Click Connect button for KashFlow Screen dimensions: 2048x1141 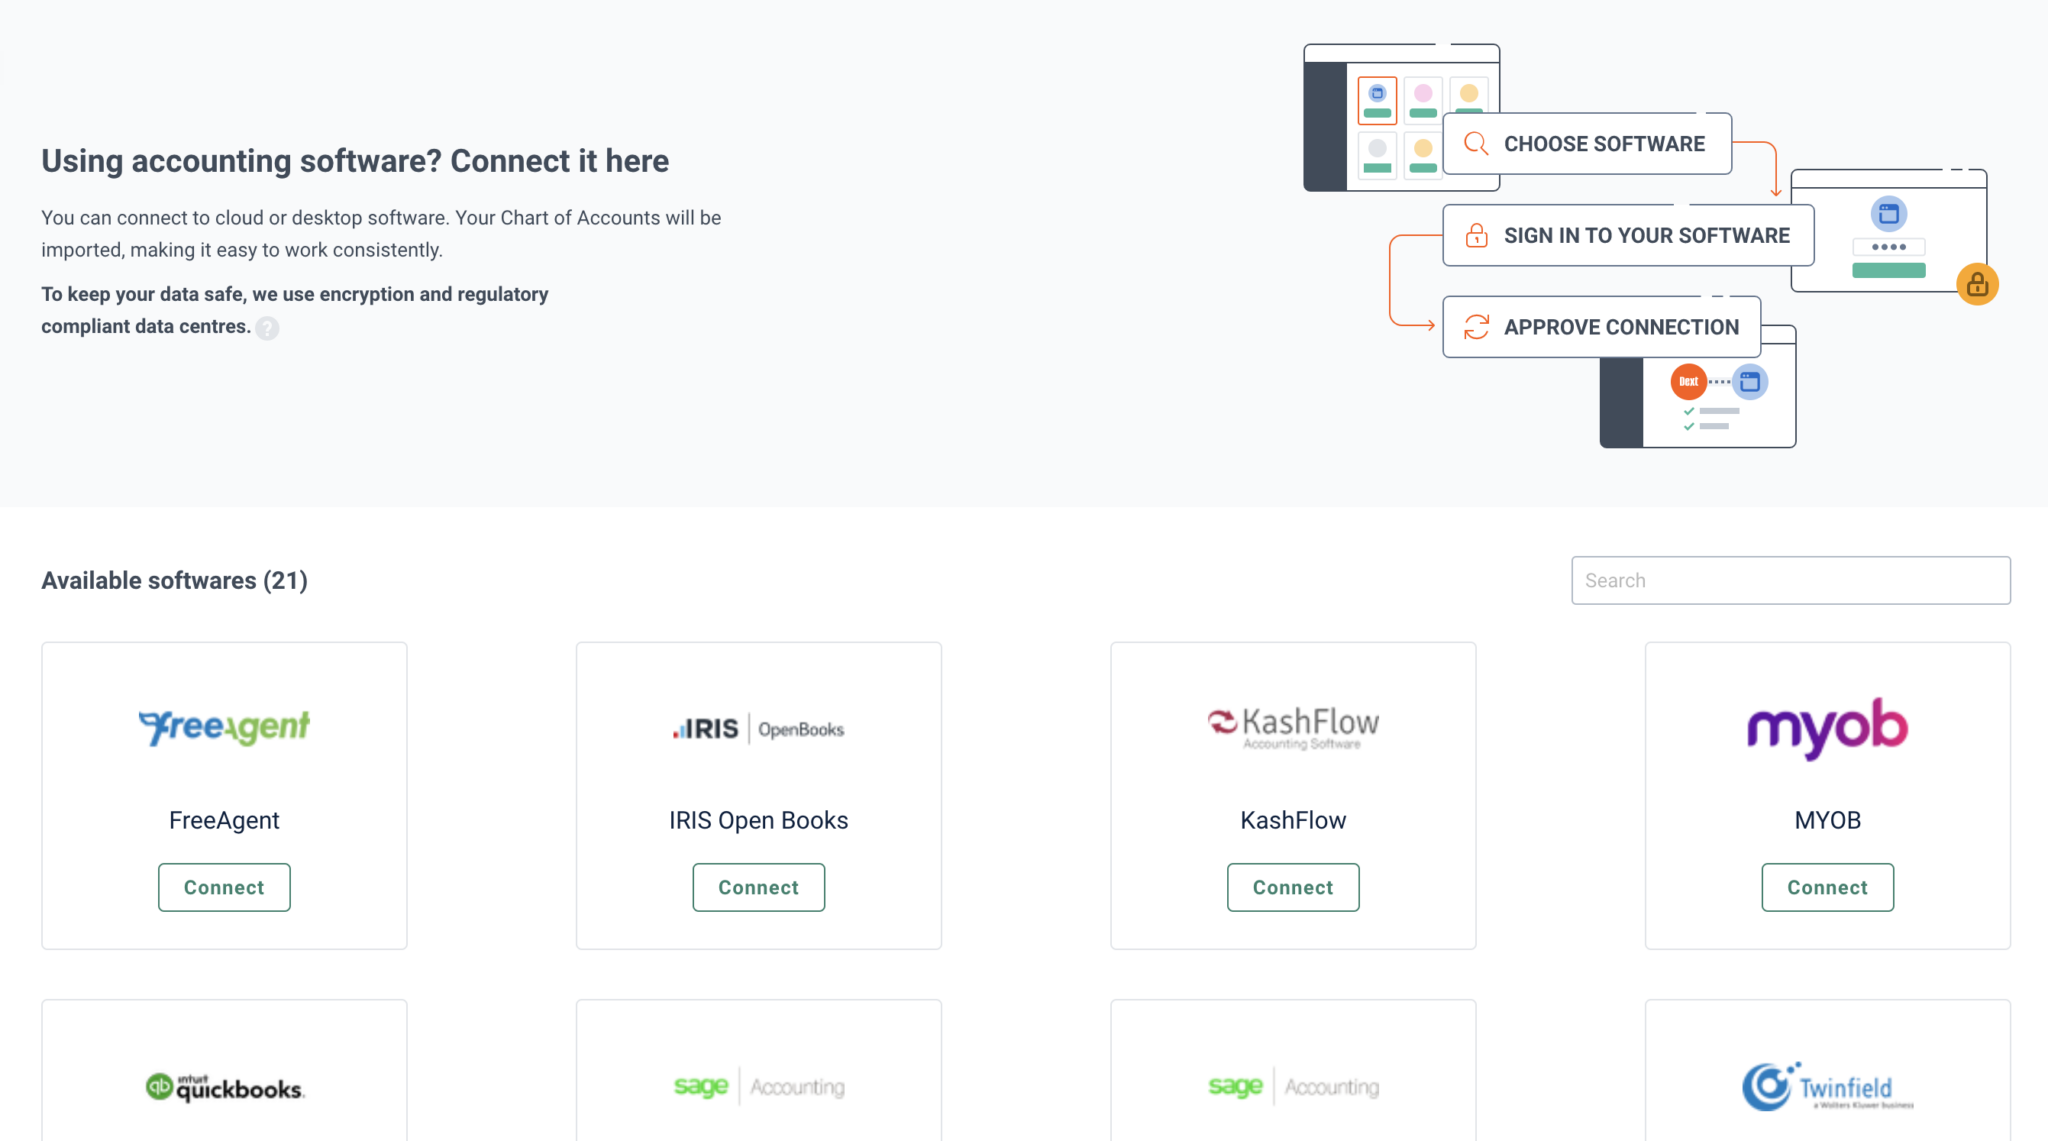tap(1292, 887)
